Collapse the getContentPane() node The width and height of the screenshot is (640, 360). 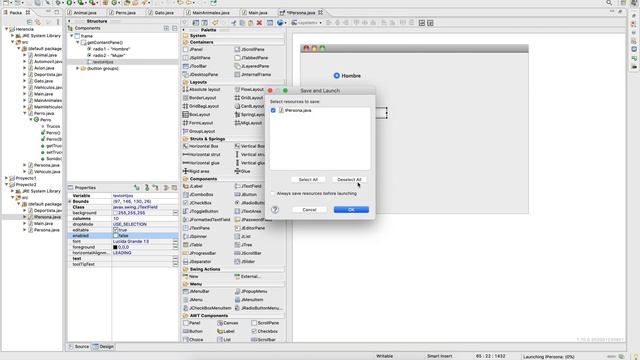(78, 42)
